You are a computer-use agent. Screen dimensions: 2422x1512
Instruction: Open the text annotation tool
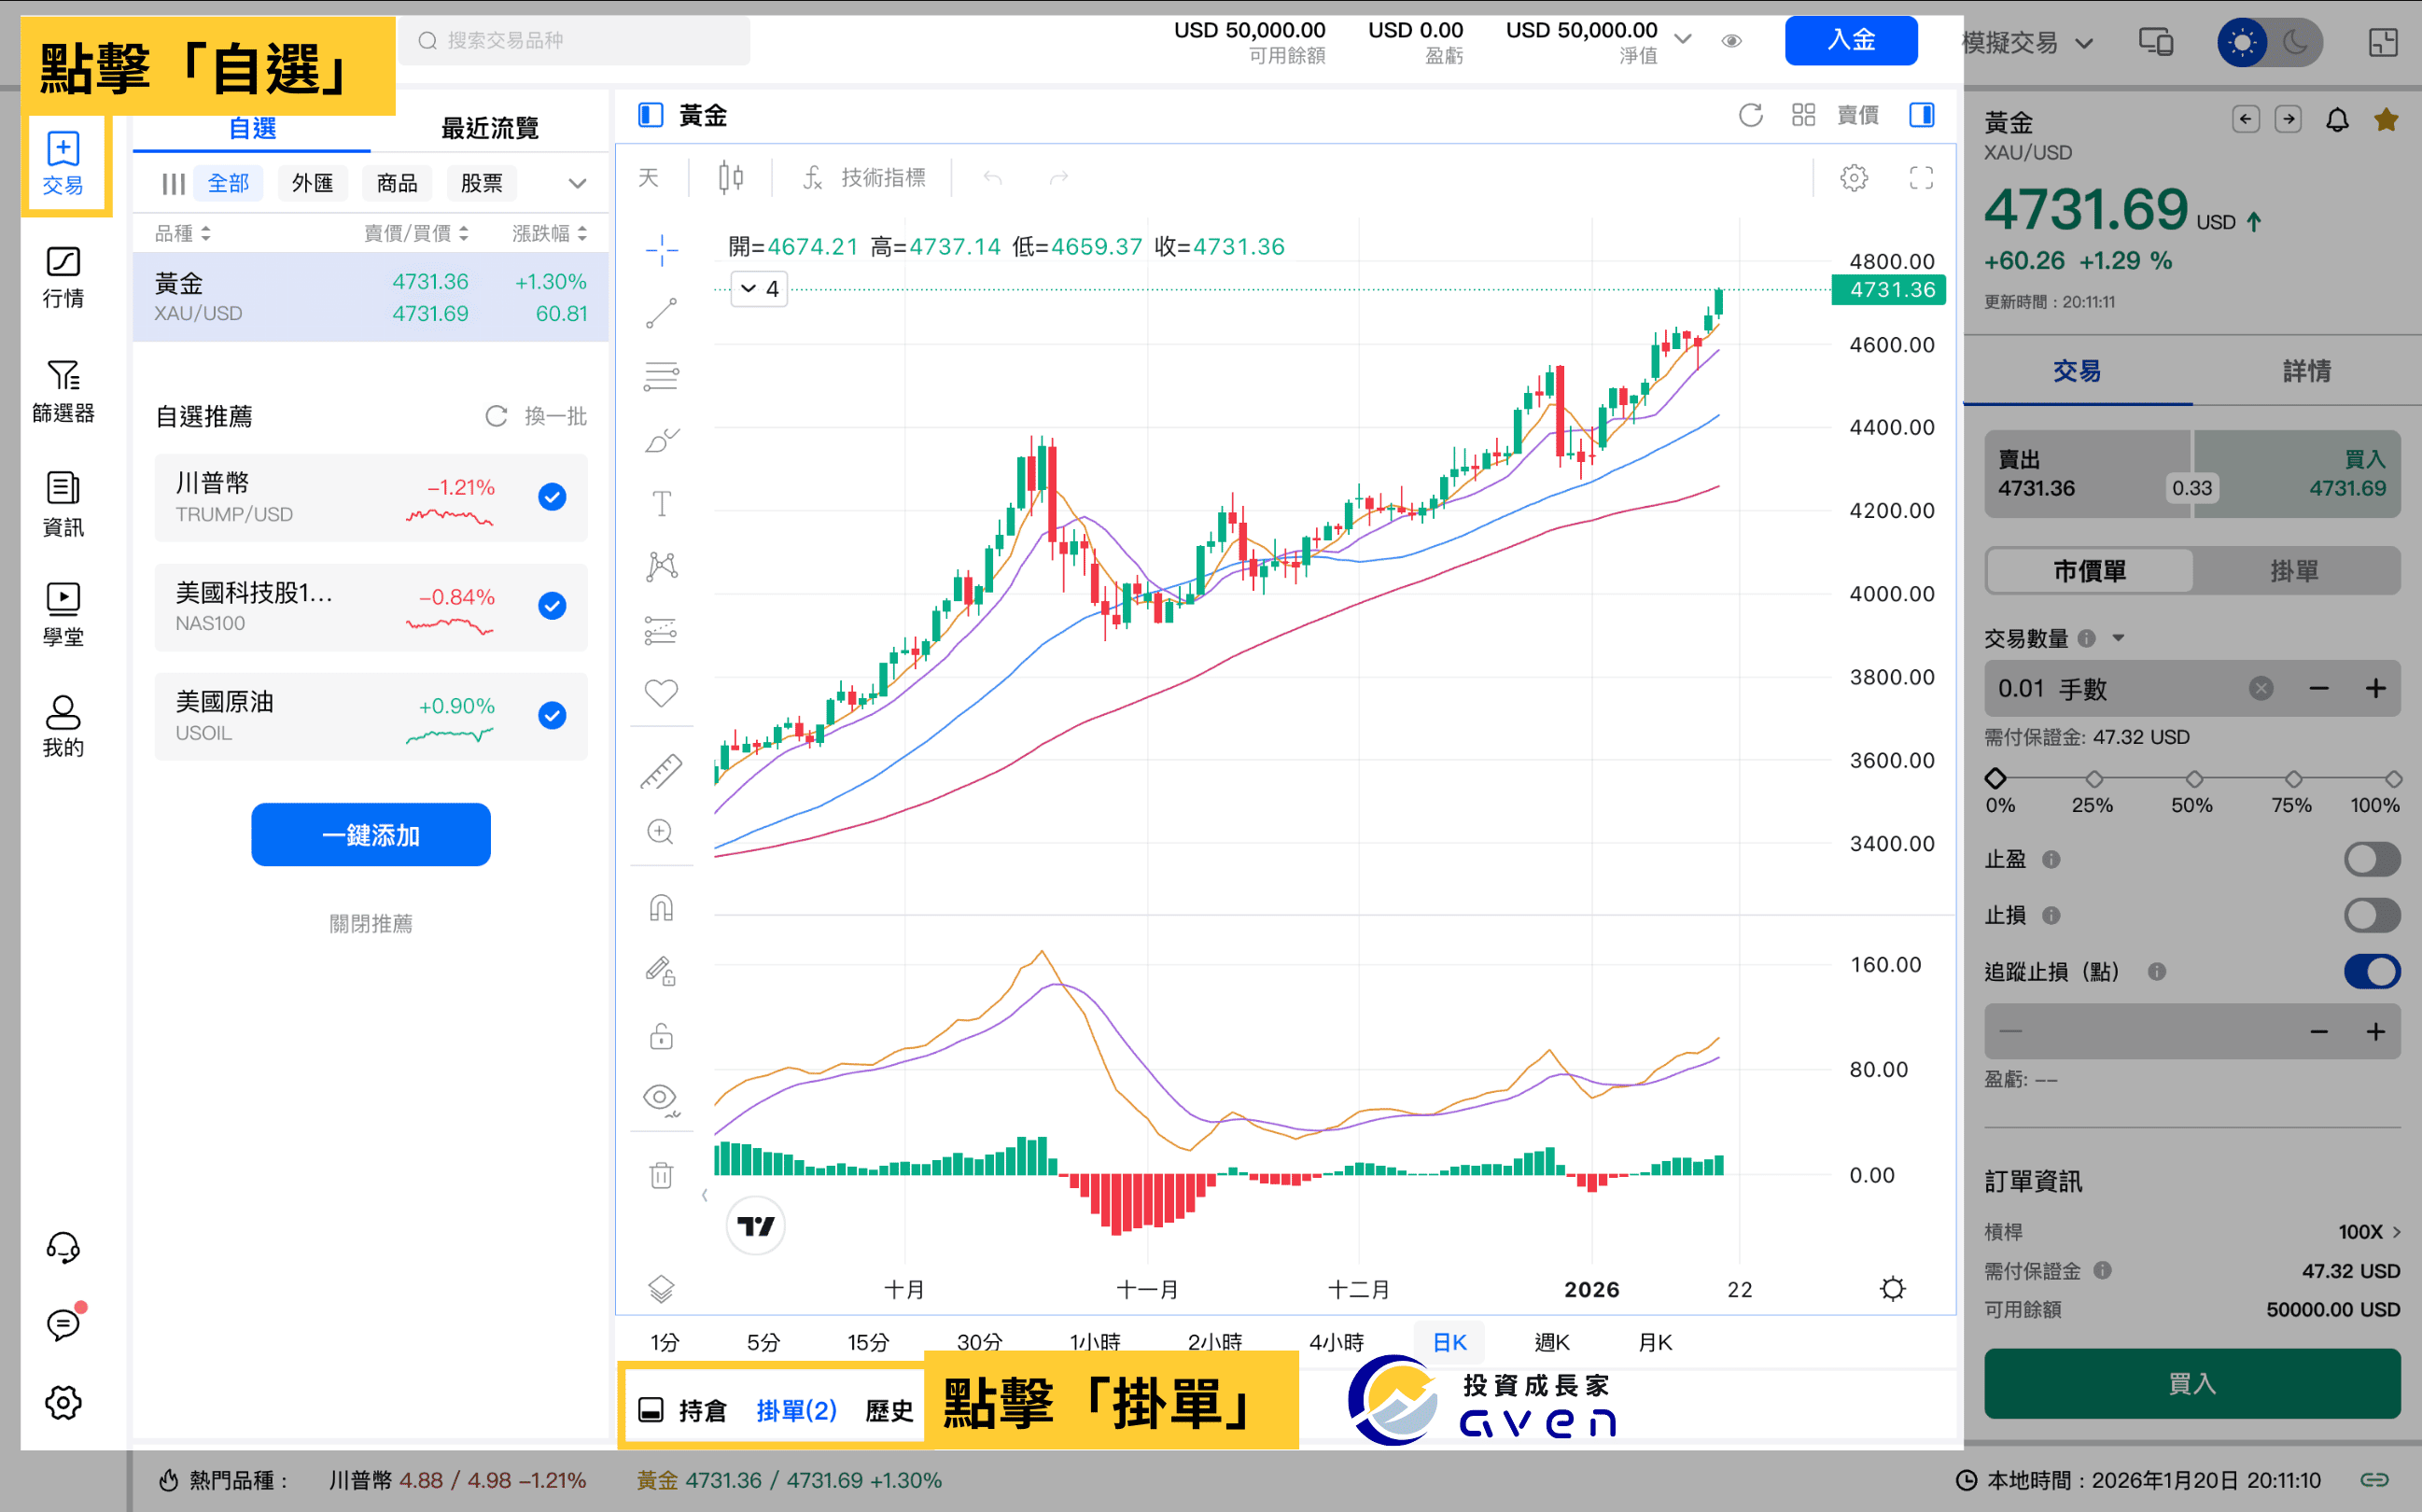click(x=659, y=503)
